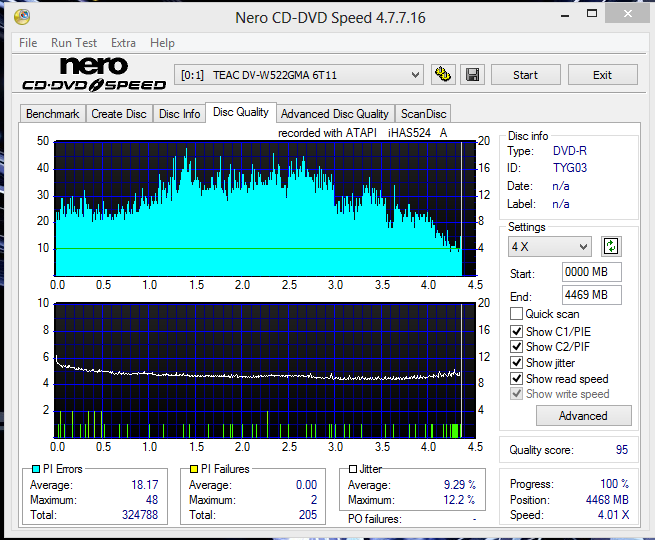Click the greyed Show write speed checkbox
This screenshot has width=655, height=540.
(x=516, y=394)
